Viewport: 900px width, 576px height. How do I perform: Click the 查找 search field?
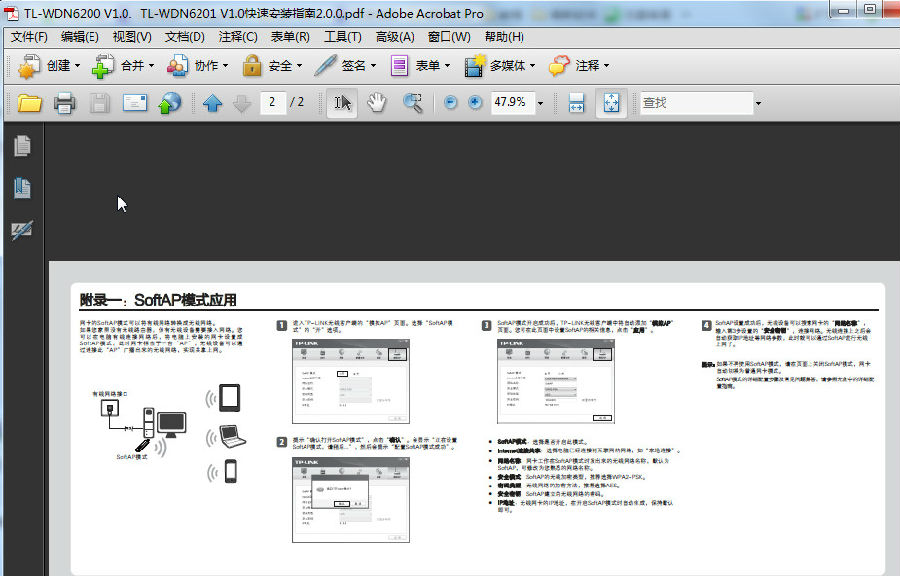tap(696, 103)
